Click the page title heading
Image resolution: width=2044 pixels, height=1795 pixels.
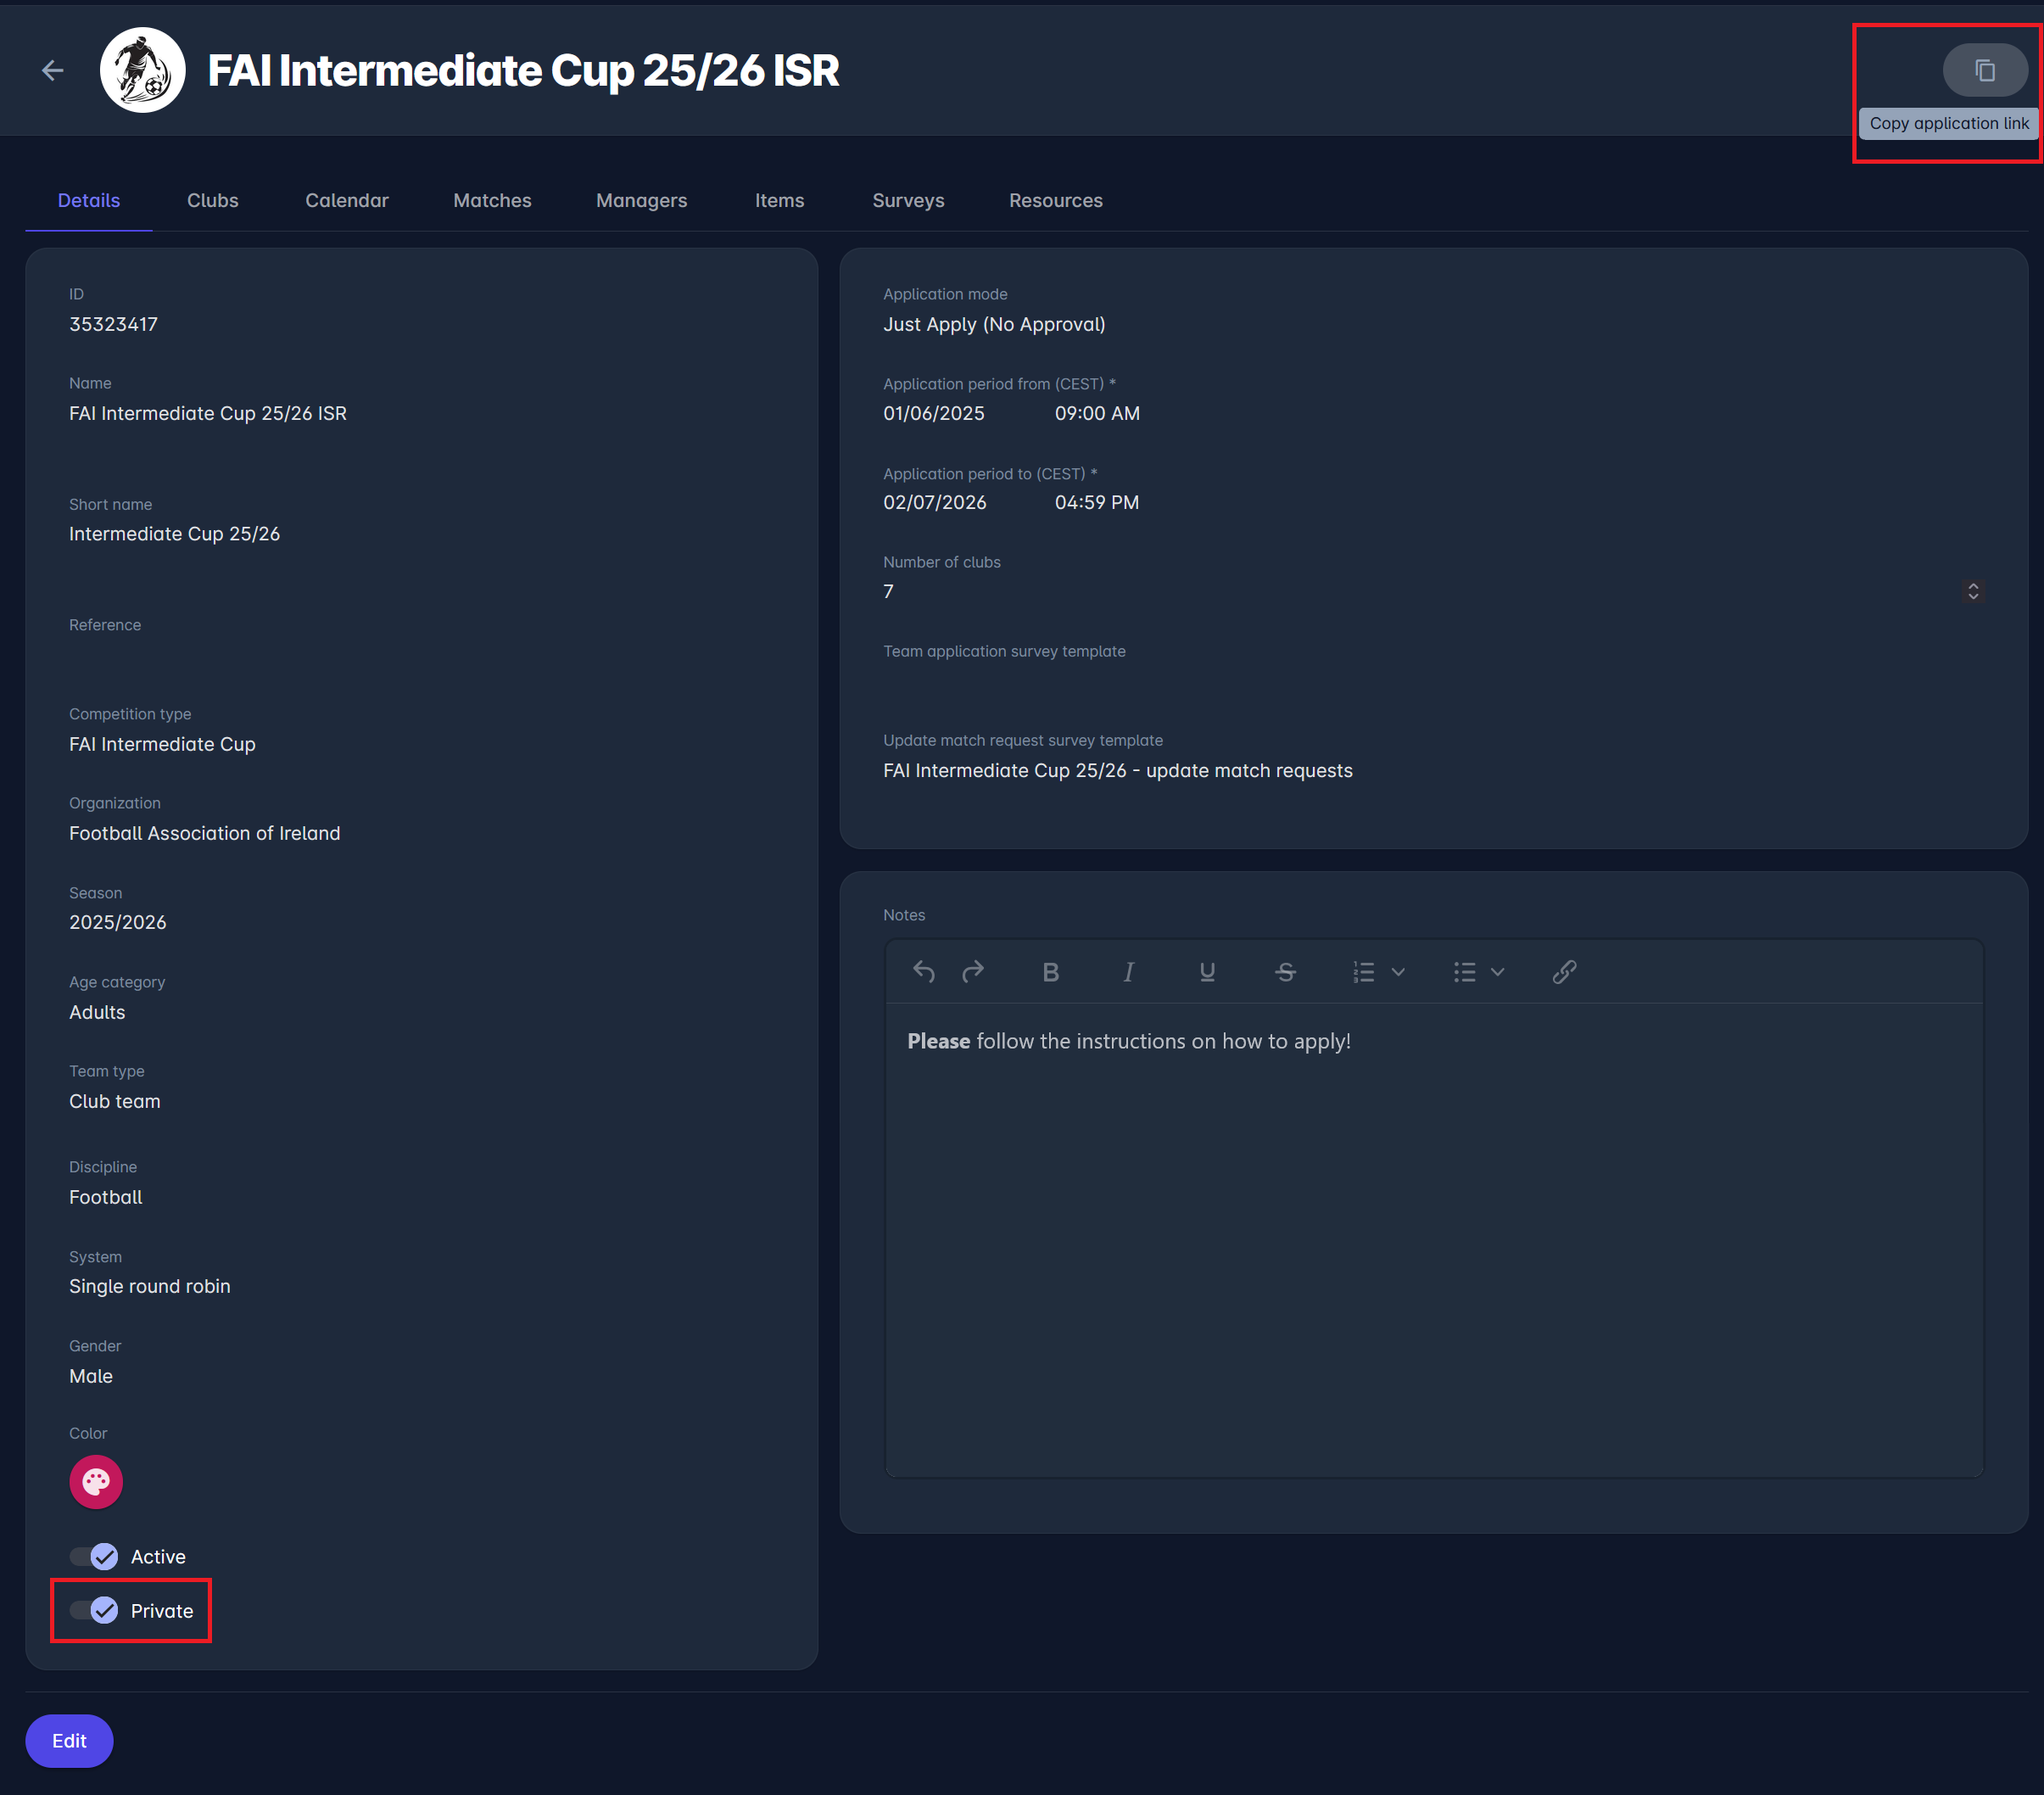pyautogui.click(x=523, y=70)
